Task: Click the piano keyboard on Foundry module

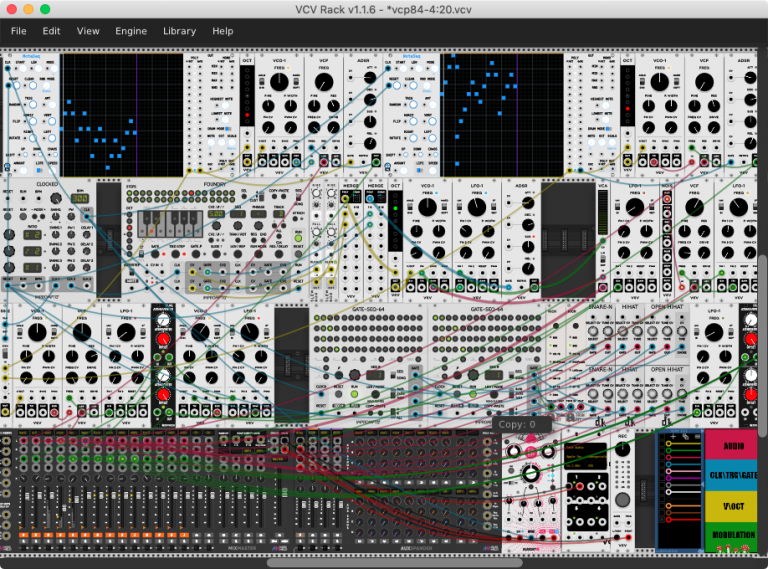Action: [169, 224]
